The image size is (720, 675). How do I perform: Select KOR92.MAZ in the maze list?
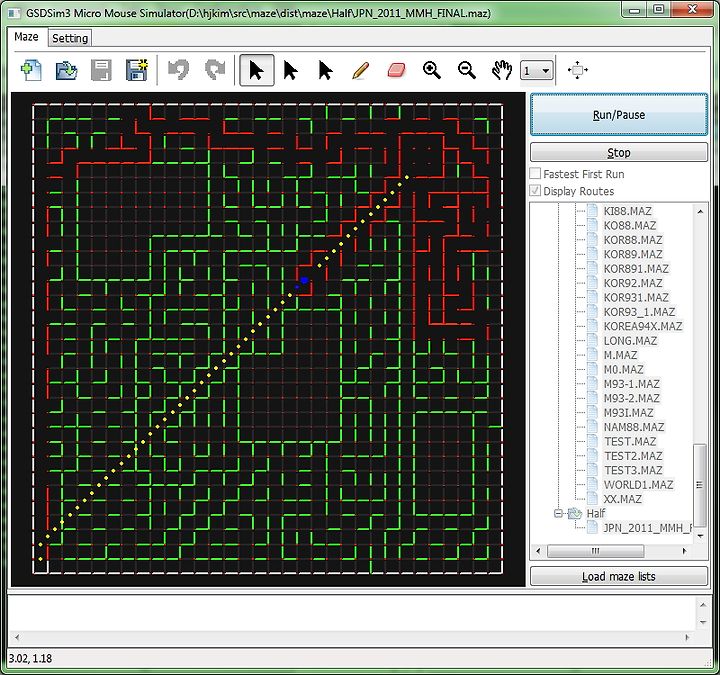click(x=633, y=283)
